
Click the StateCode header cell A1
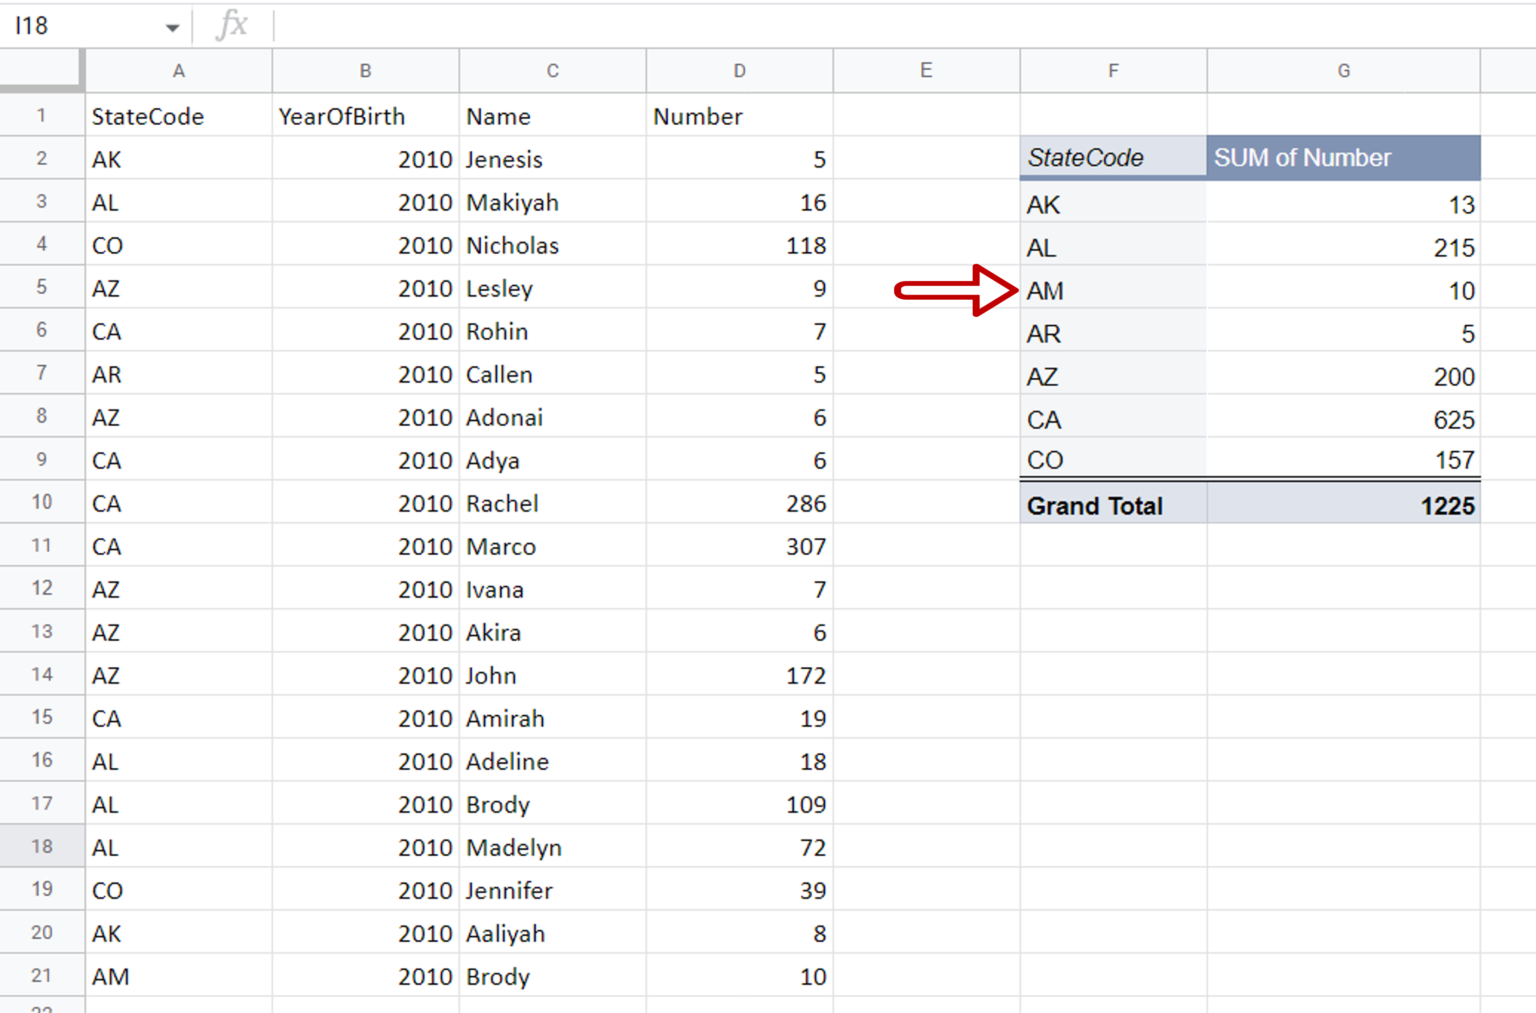coord(178,117)
